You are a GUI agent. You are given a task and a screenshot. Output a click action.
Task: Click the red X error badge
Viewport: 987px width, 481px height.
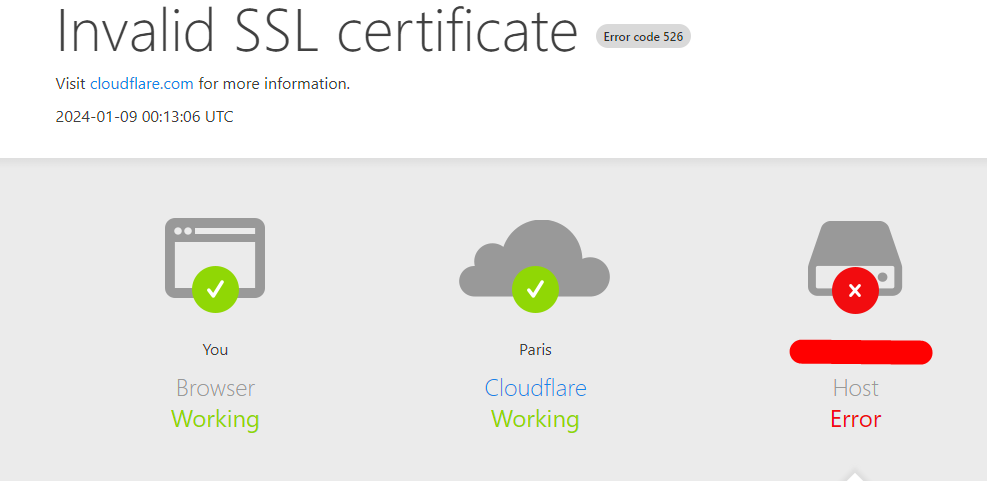(x=855, y=290)
